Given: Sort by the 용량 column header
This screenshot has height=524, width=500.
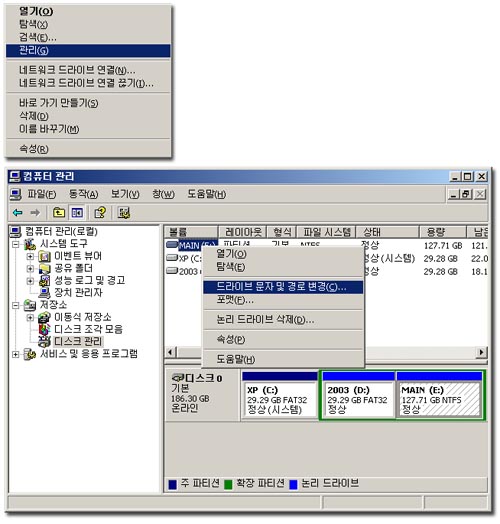Looking at the screenshot, I should point(443,232).
